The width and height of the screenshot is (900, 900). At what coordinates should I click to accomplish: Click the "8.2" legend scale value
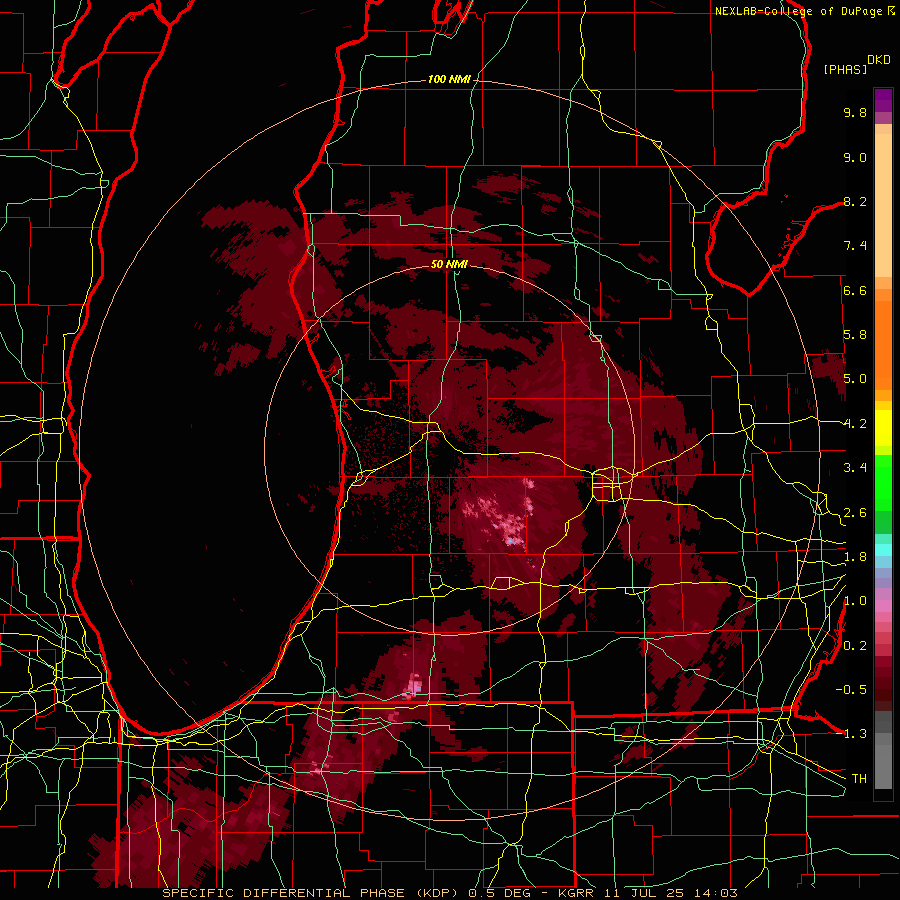(x=855, y=201)
